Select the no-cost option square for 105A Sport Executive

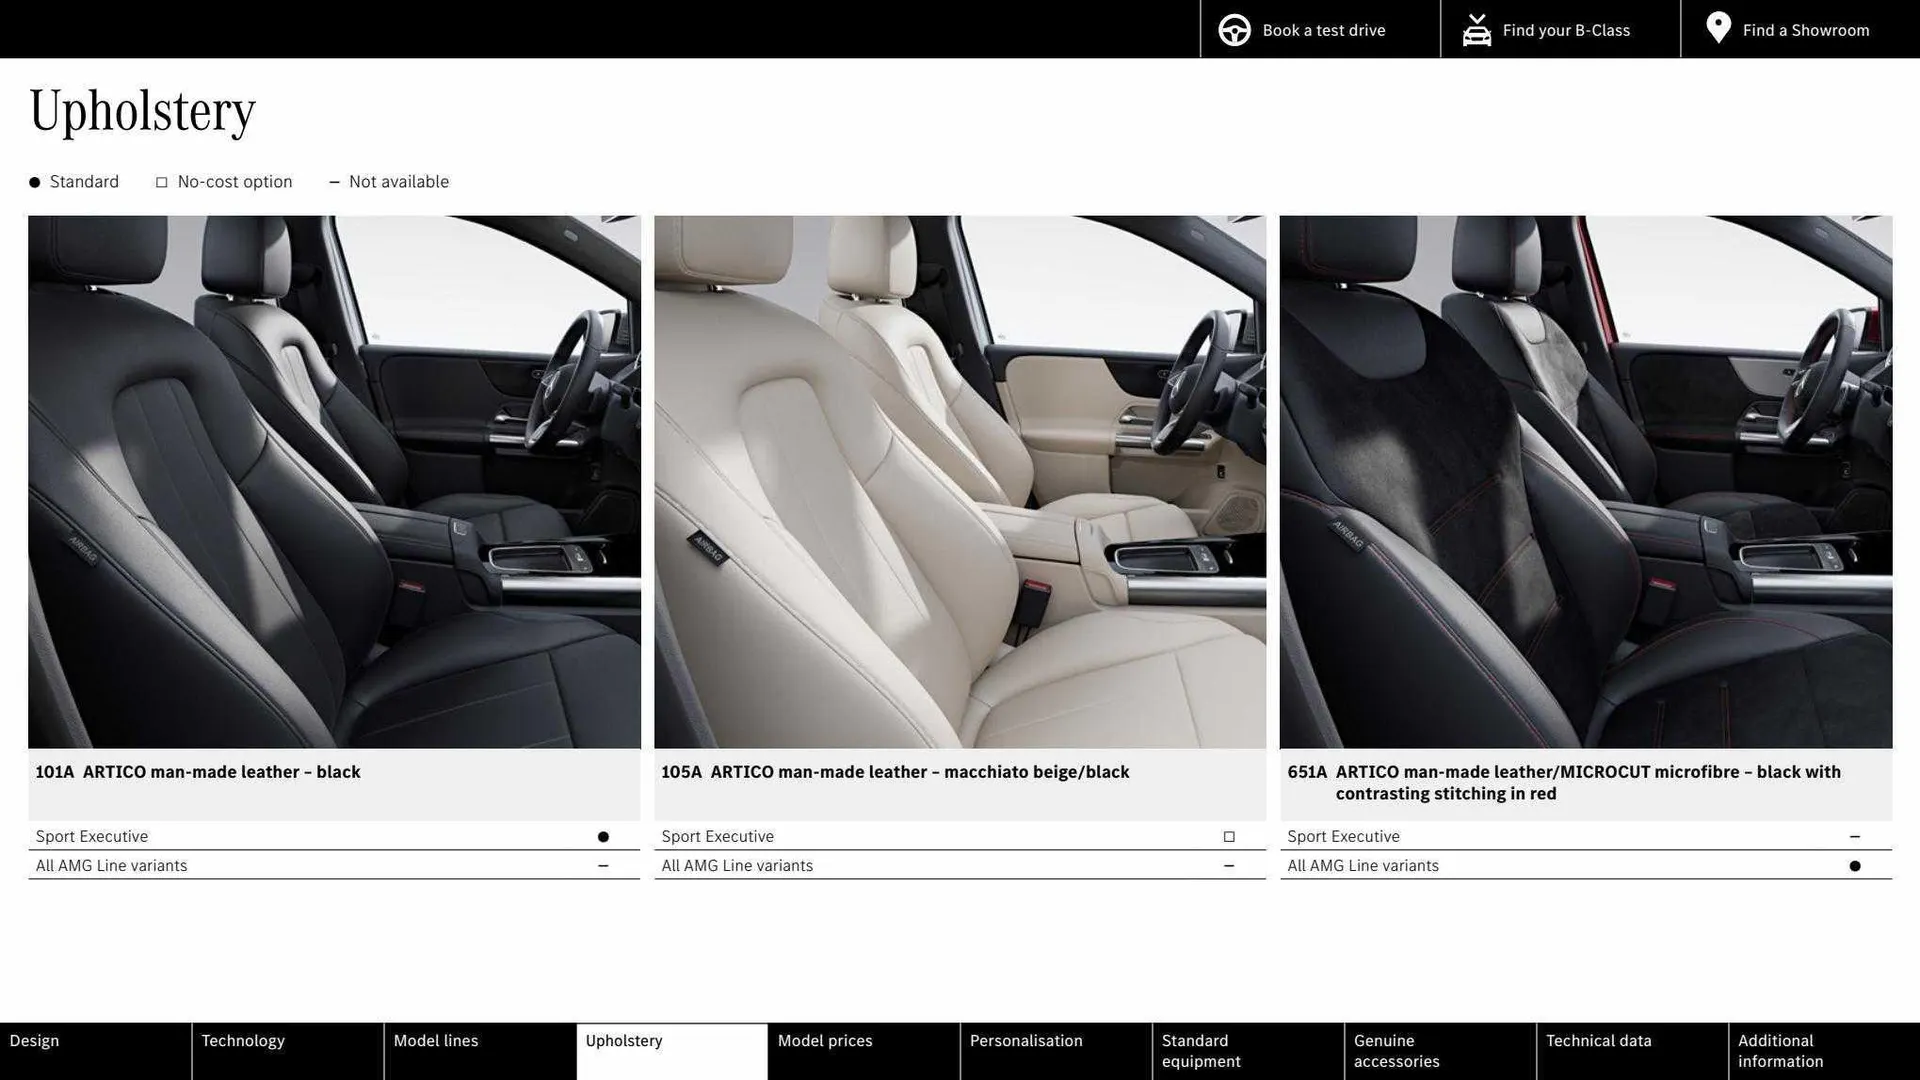point(1228,836)
